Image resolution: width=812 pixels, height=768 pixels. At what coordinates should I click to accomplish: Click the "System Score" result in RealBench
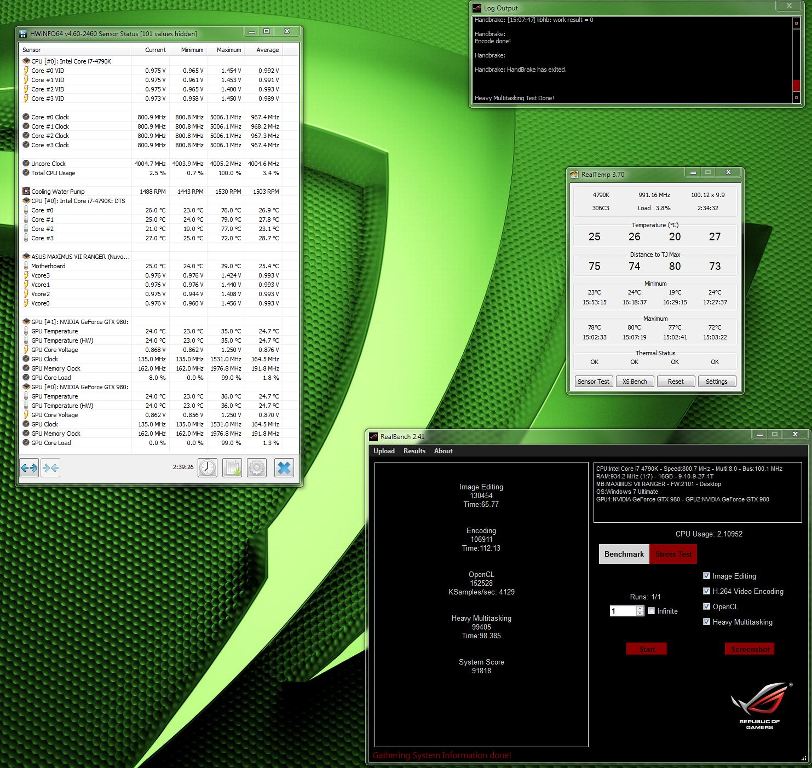(481, 666)
